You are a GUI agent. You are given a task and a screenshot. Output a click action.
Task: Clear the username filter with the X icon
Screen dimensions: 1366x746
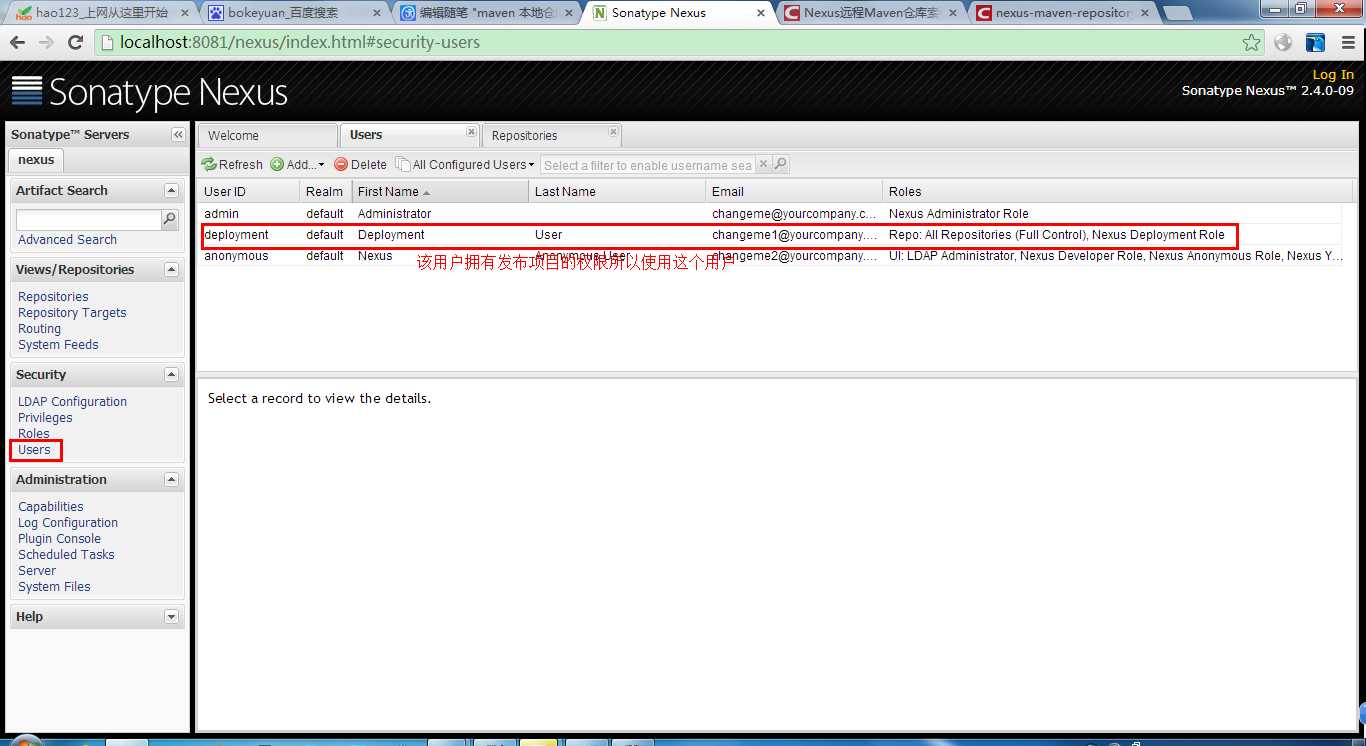point(763,164)
